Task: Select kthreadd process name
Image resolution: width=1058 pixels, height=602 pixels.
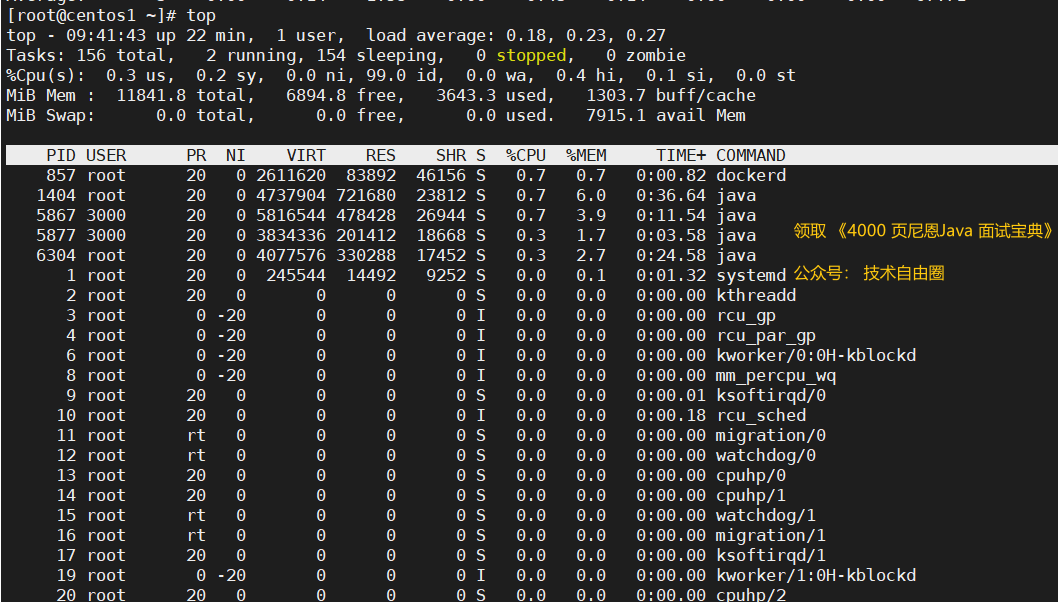Action: point(756,296)
